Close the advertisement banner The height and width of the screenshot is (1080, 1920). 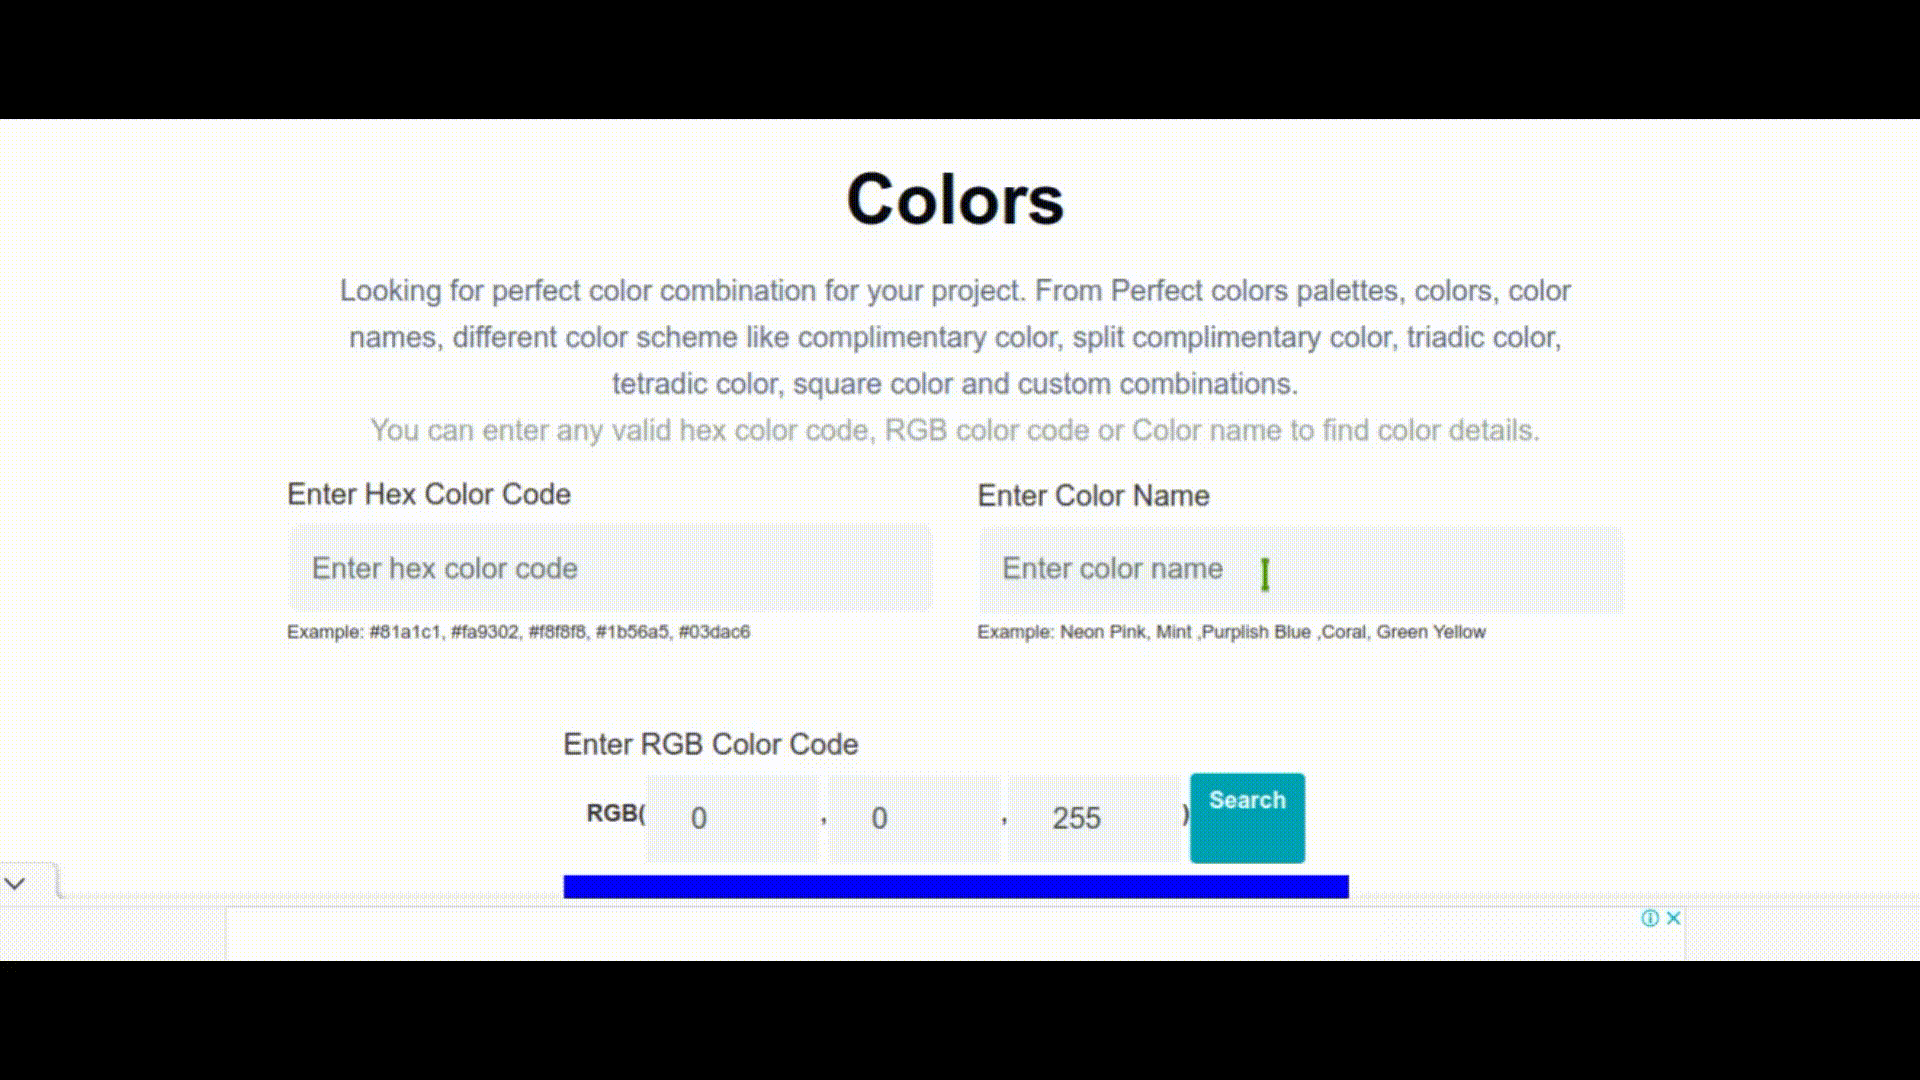(1673, 918)
